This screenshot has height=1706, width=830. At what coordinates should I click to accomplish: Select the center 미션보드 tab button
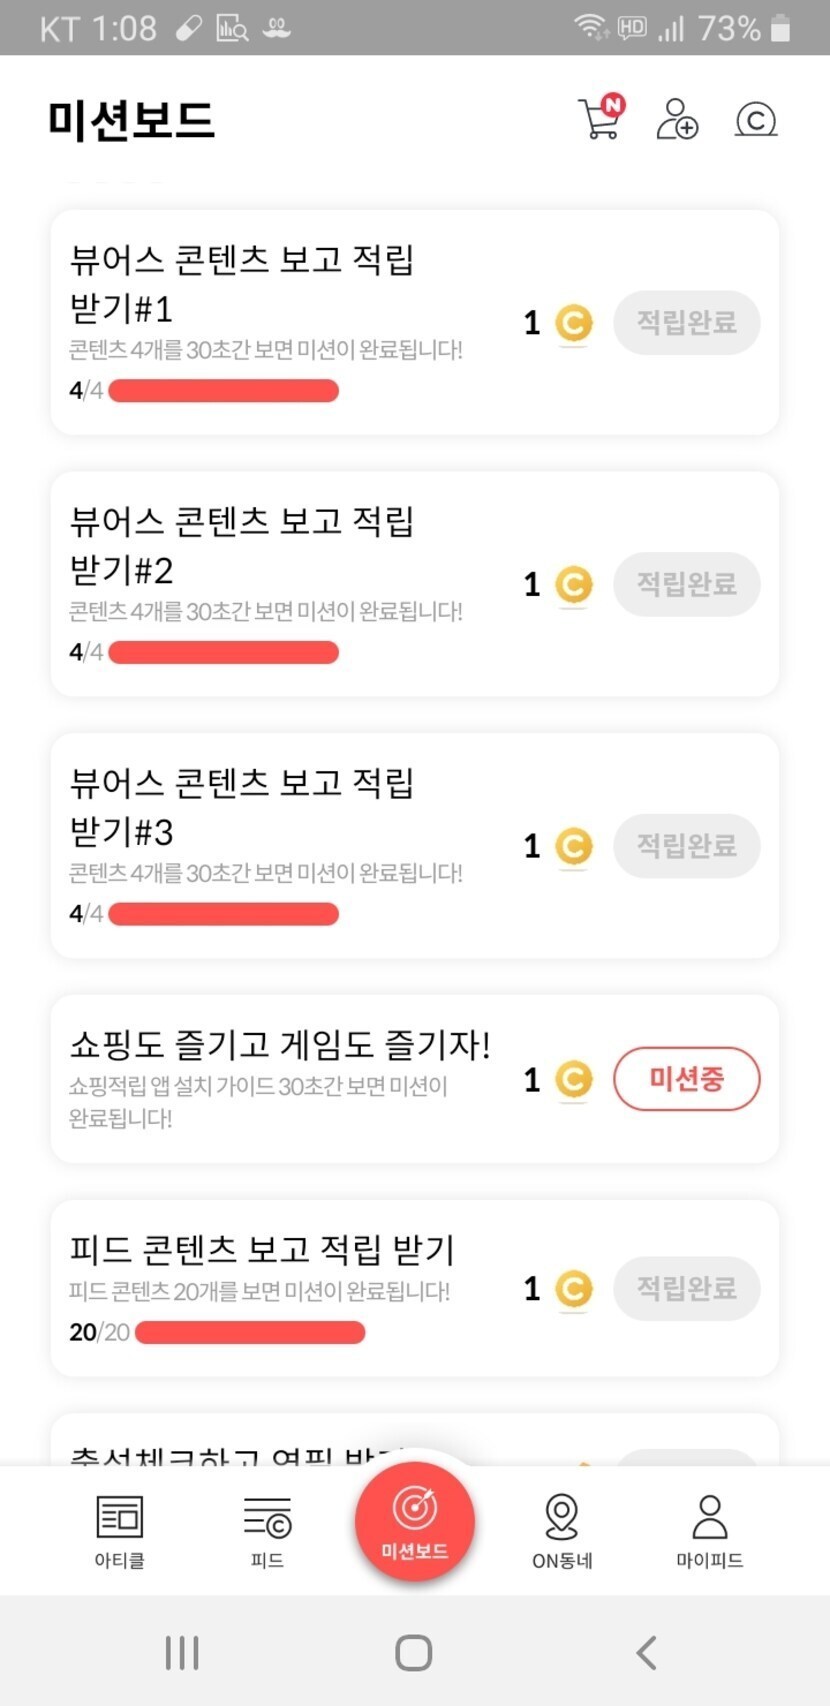[414, 1522]
